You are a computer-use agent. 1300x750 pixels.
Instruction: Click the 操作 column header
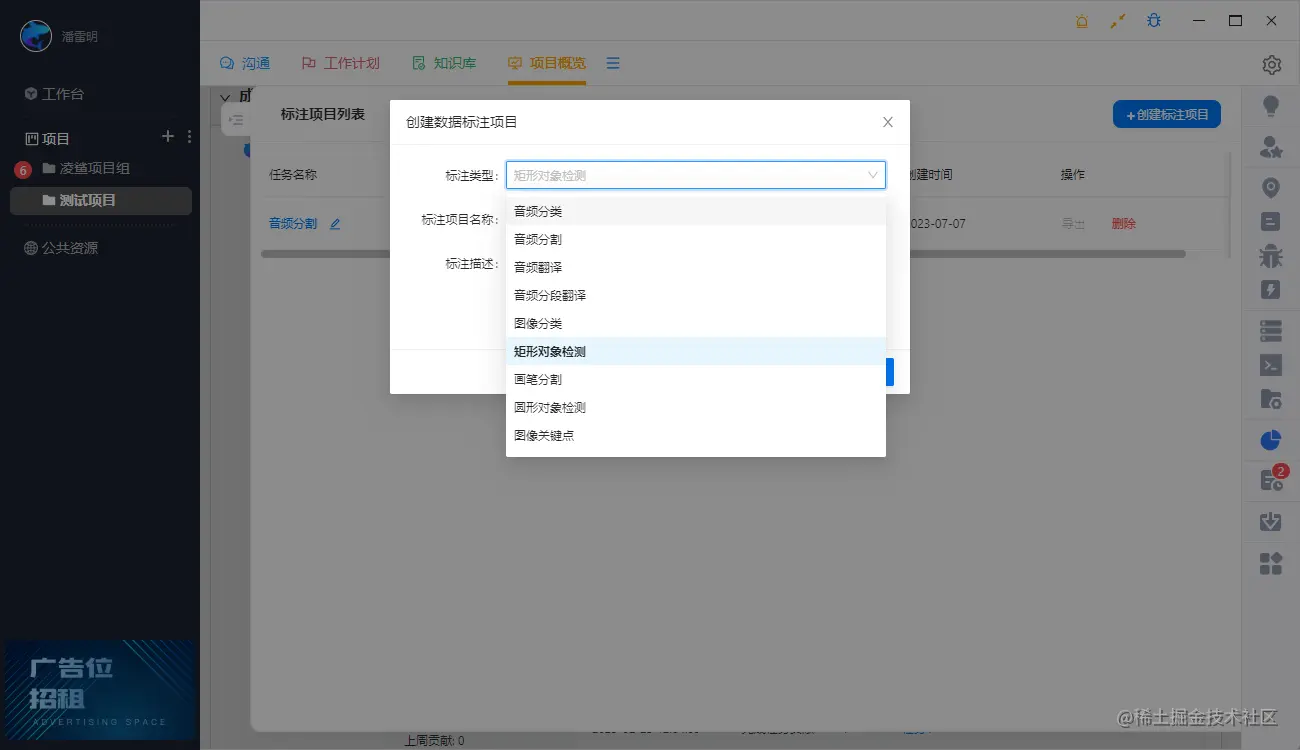click(x=1073, y=174)
